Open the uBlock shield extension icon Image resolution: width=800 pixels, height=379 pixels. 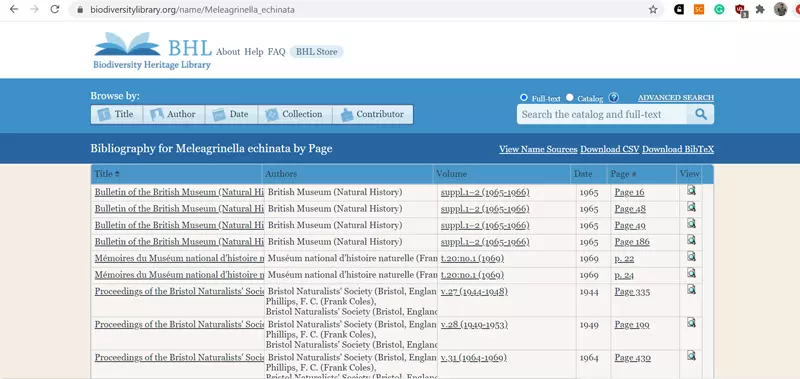pyautogui.click(x=740, y=10)
